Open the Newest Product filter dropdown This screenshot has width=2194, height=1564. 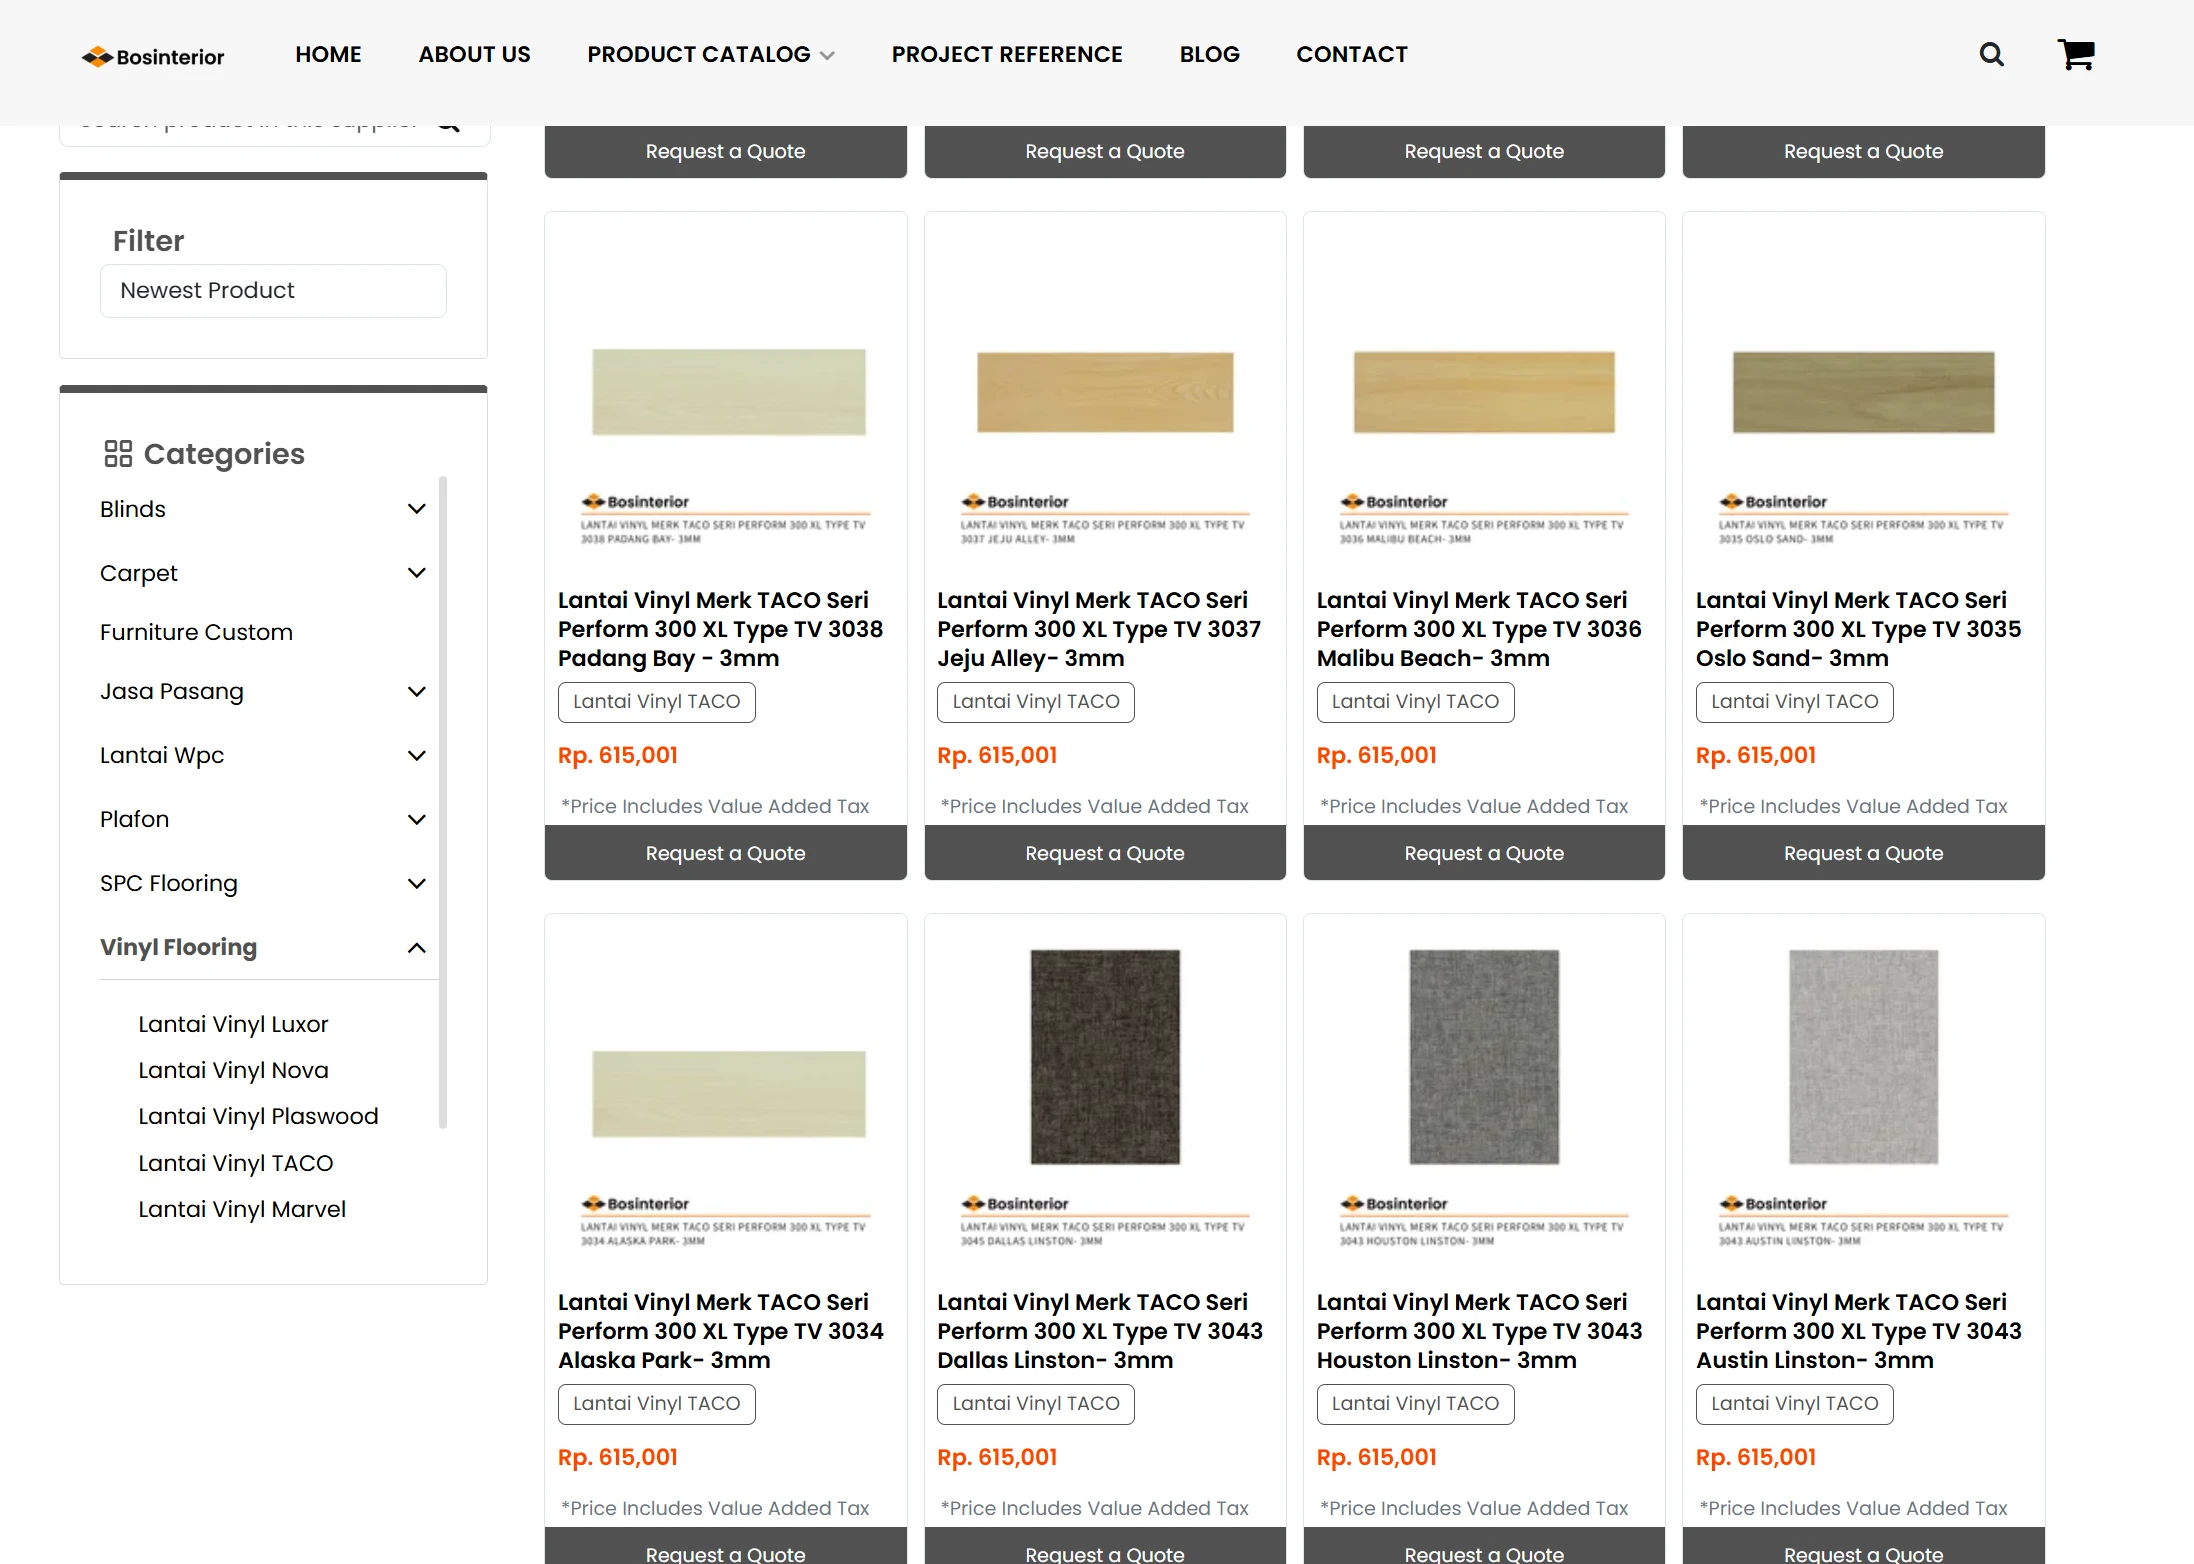click(273, 291)
